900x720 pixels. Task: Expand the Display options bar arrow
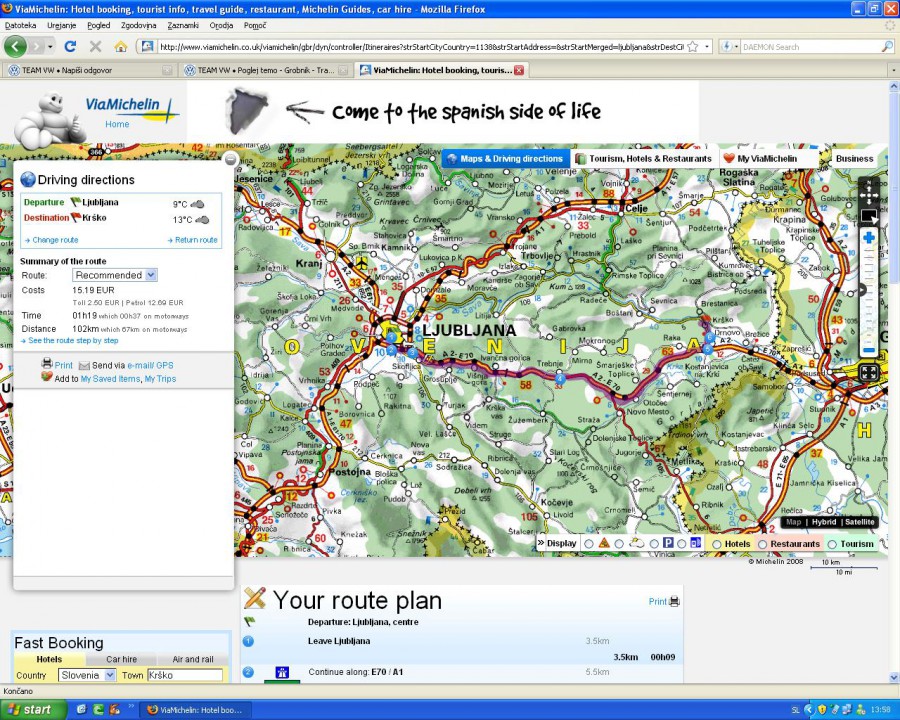coord(541,543)
